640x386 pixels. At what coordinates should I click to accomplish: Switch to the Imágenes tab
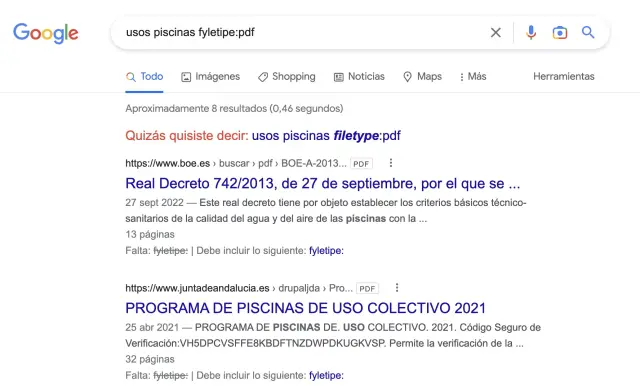point(211,77)
